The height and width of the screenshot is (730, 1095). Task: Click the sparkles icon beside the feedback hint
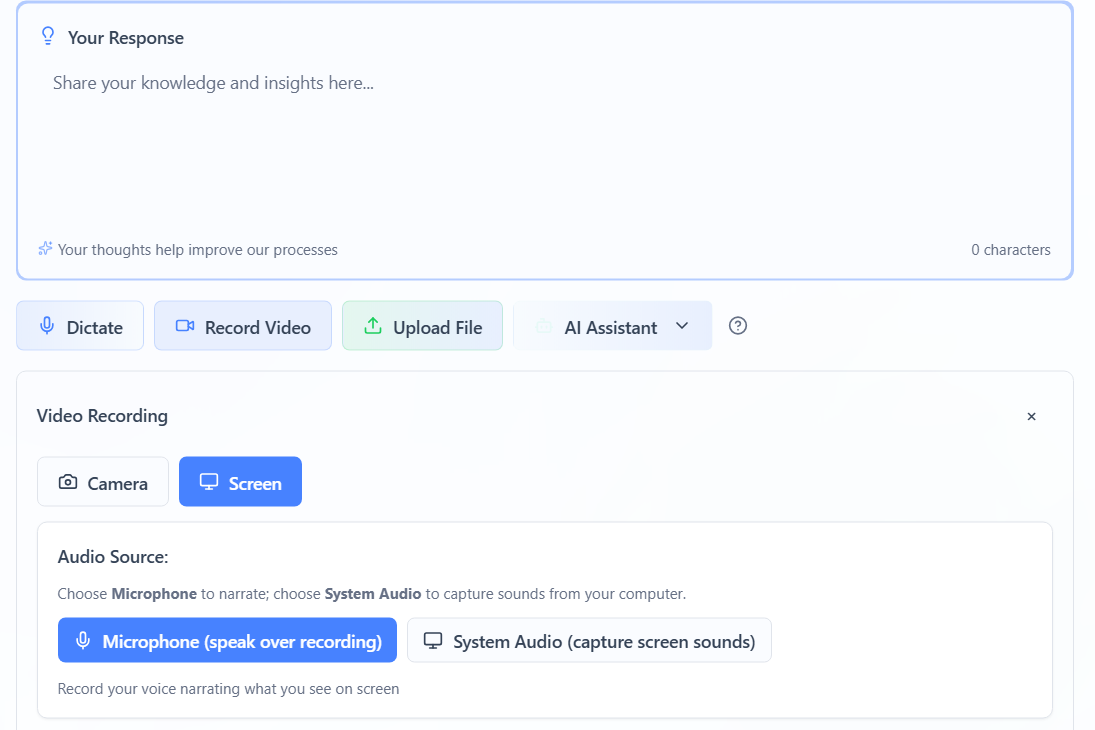point(45,248)
